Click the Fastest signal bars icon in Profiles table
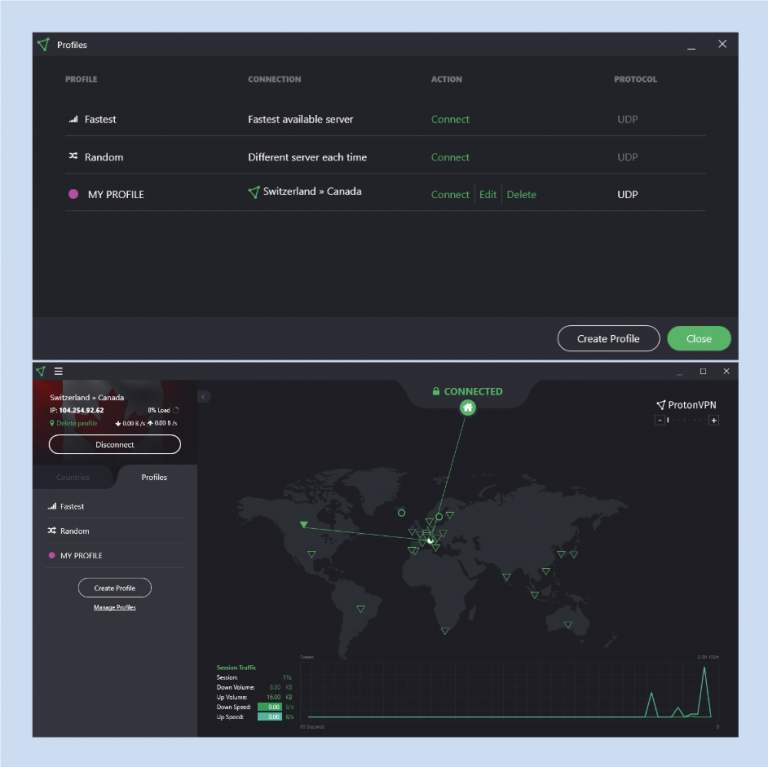 pos(73,119)
